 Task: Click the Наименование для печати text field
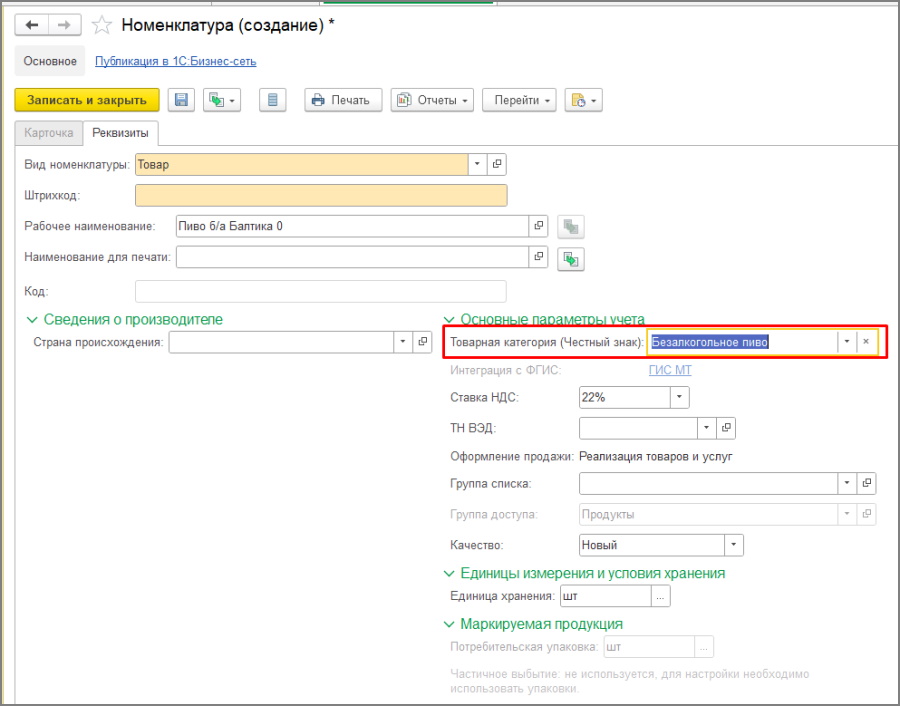(x=352, y=257)
